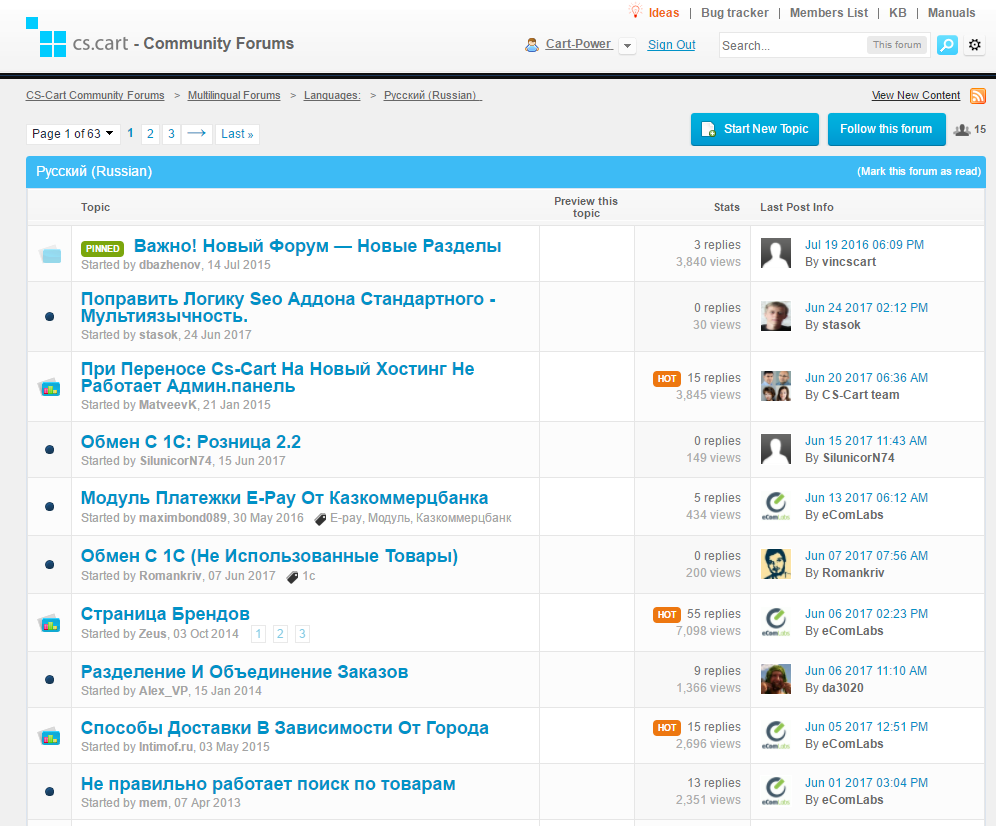The image size is (996, 826).
Task: Click SilunicorN74 avatar thumbnail
Action: [776, 449]
